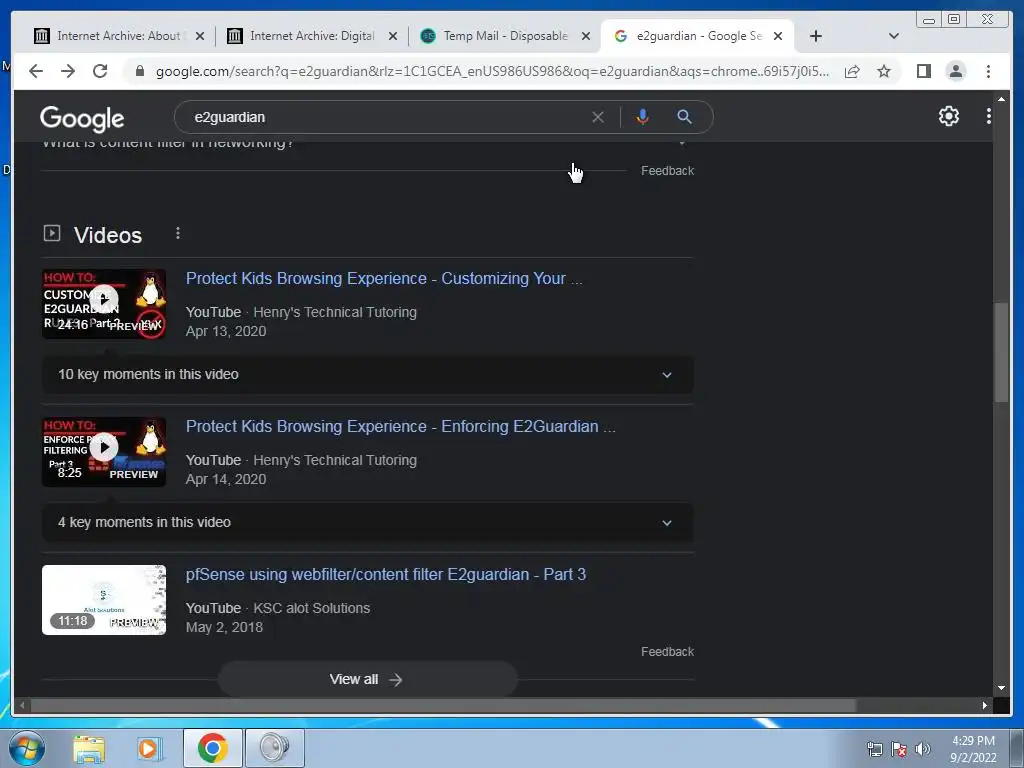
Task: Click View all videos button
Action: coord(367,679)
